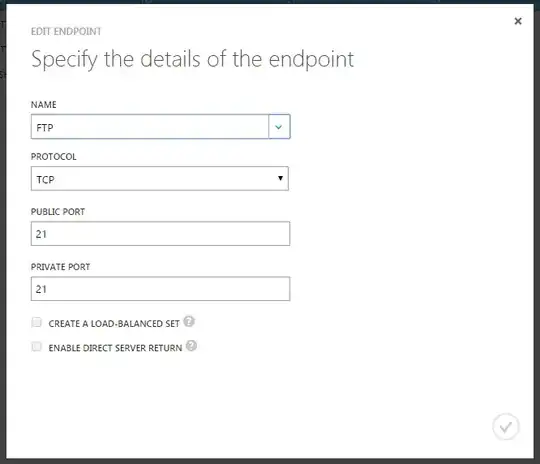The width and height of the screenshot is (540, 464).
Task: Click the NAME field label
Action: tap(44, 105)
